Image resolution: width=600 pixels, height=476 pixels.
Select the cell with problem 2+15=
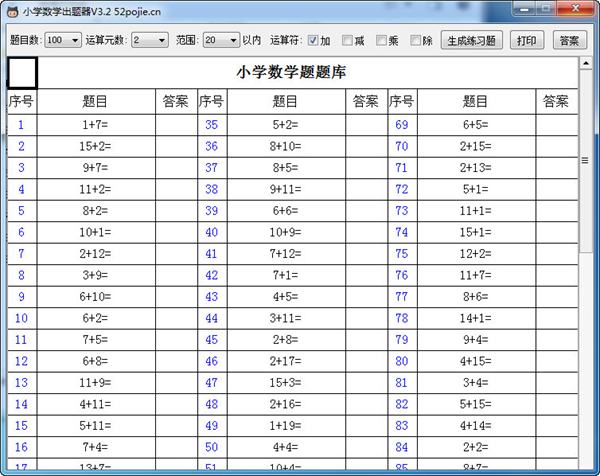[x=476, y=146]
